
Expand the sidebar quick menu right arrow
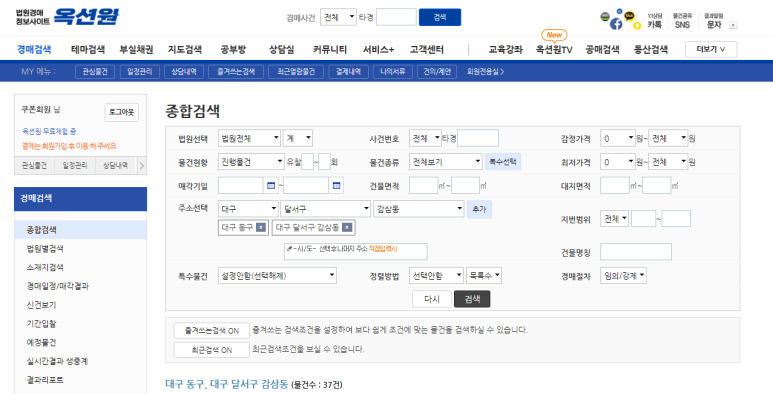coord(141,166)
